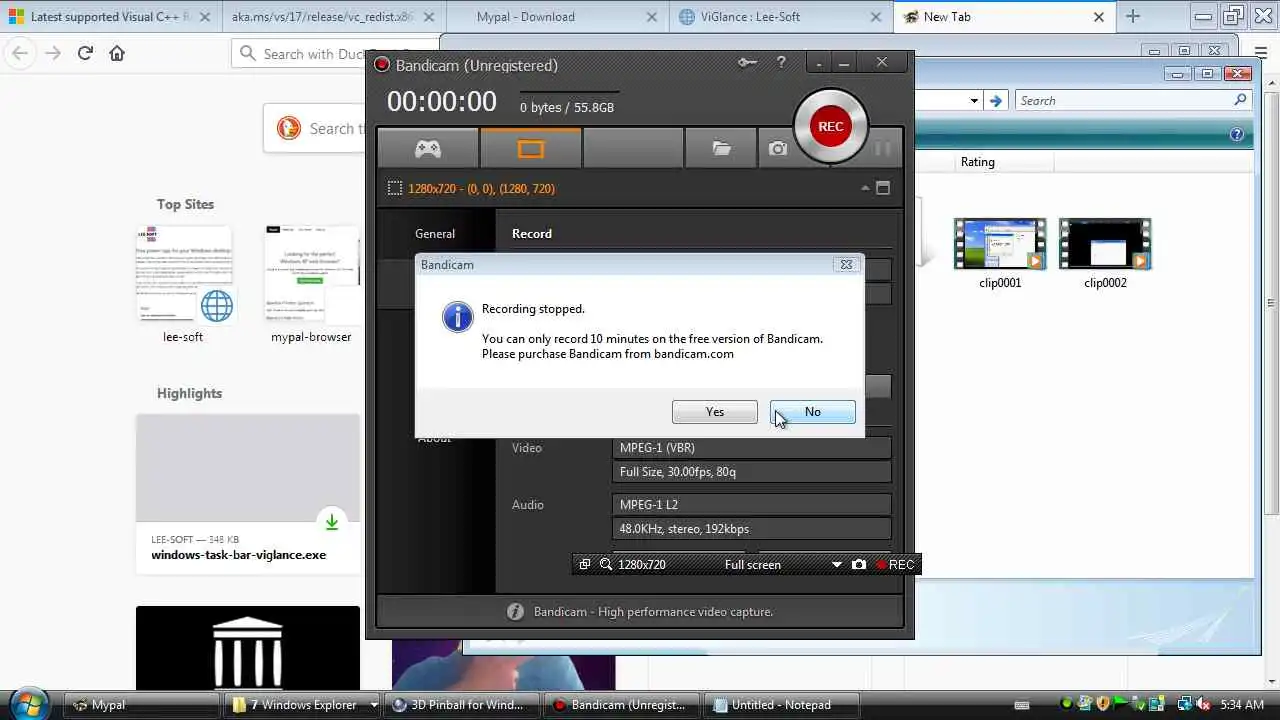The height and width of the screenshot is (720, 1280).
Task: Click the info icon in Bandicam footer
Action: click(515, 612)
